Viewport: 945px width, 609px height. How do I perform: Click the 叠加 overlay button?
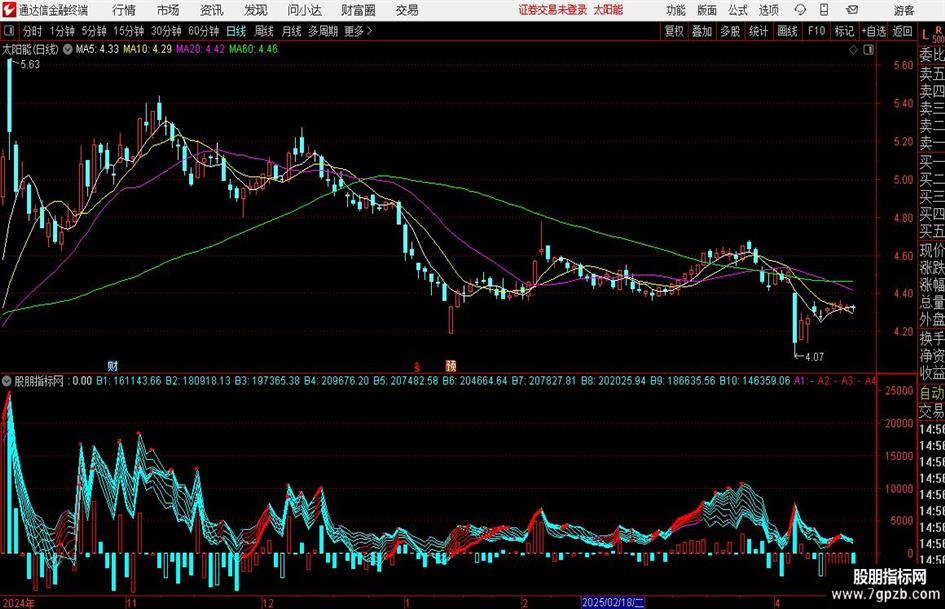click(x=702, y=31)
